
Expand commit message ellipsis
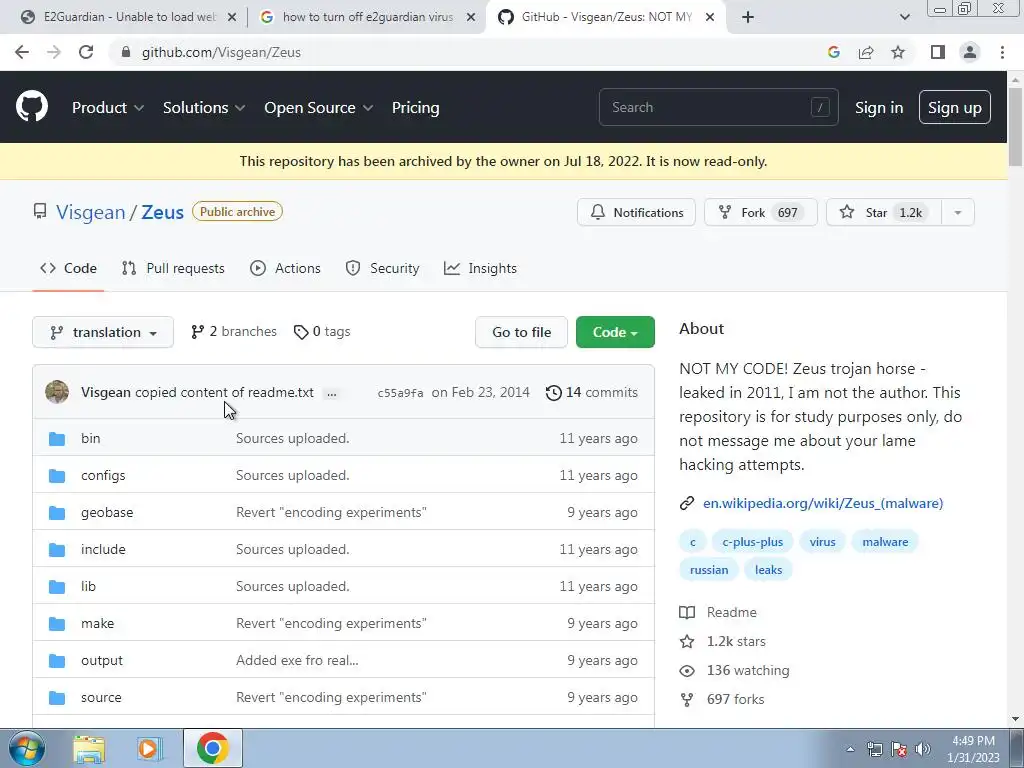pyautogui.click(x=332, y=393)
